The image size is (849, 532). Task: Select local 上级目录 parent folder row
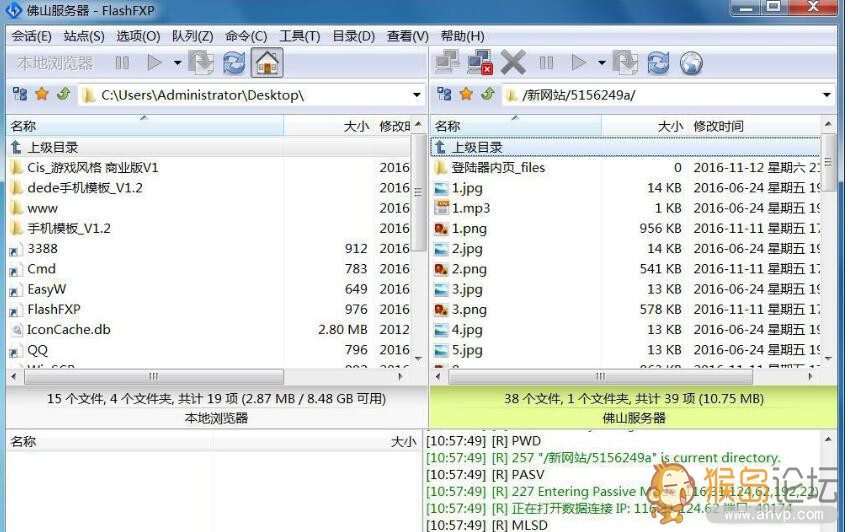point(208,147)
